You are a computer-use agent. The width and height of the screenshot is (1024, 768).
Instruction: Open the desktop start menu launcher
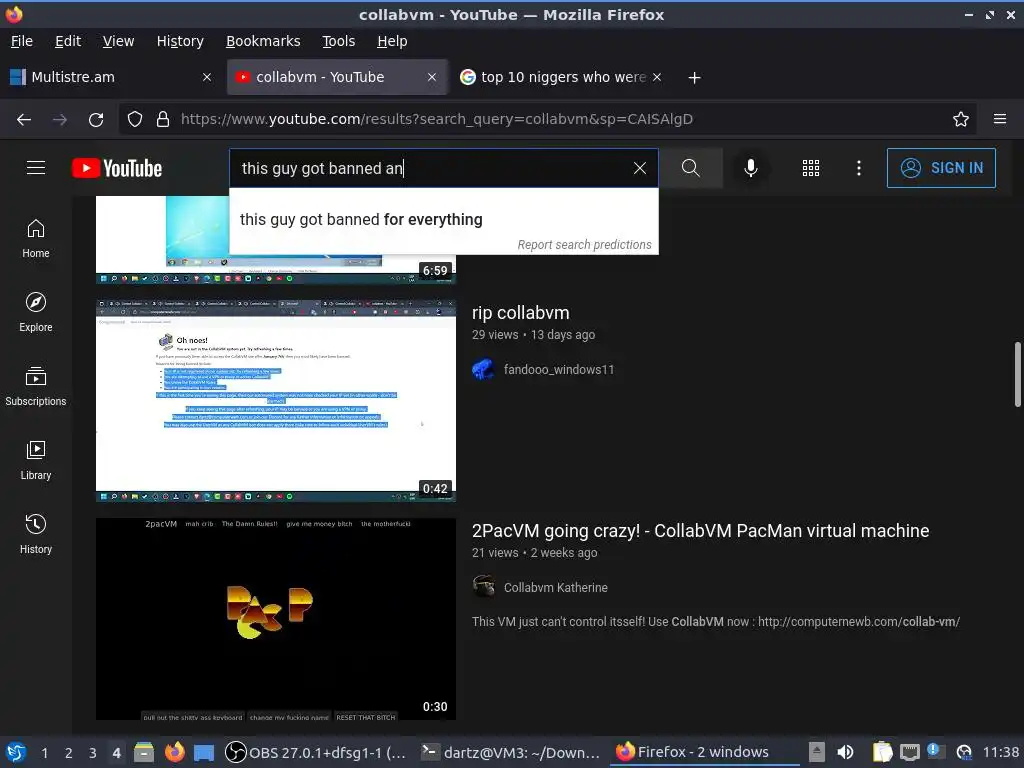pos(16,752)
